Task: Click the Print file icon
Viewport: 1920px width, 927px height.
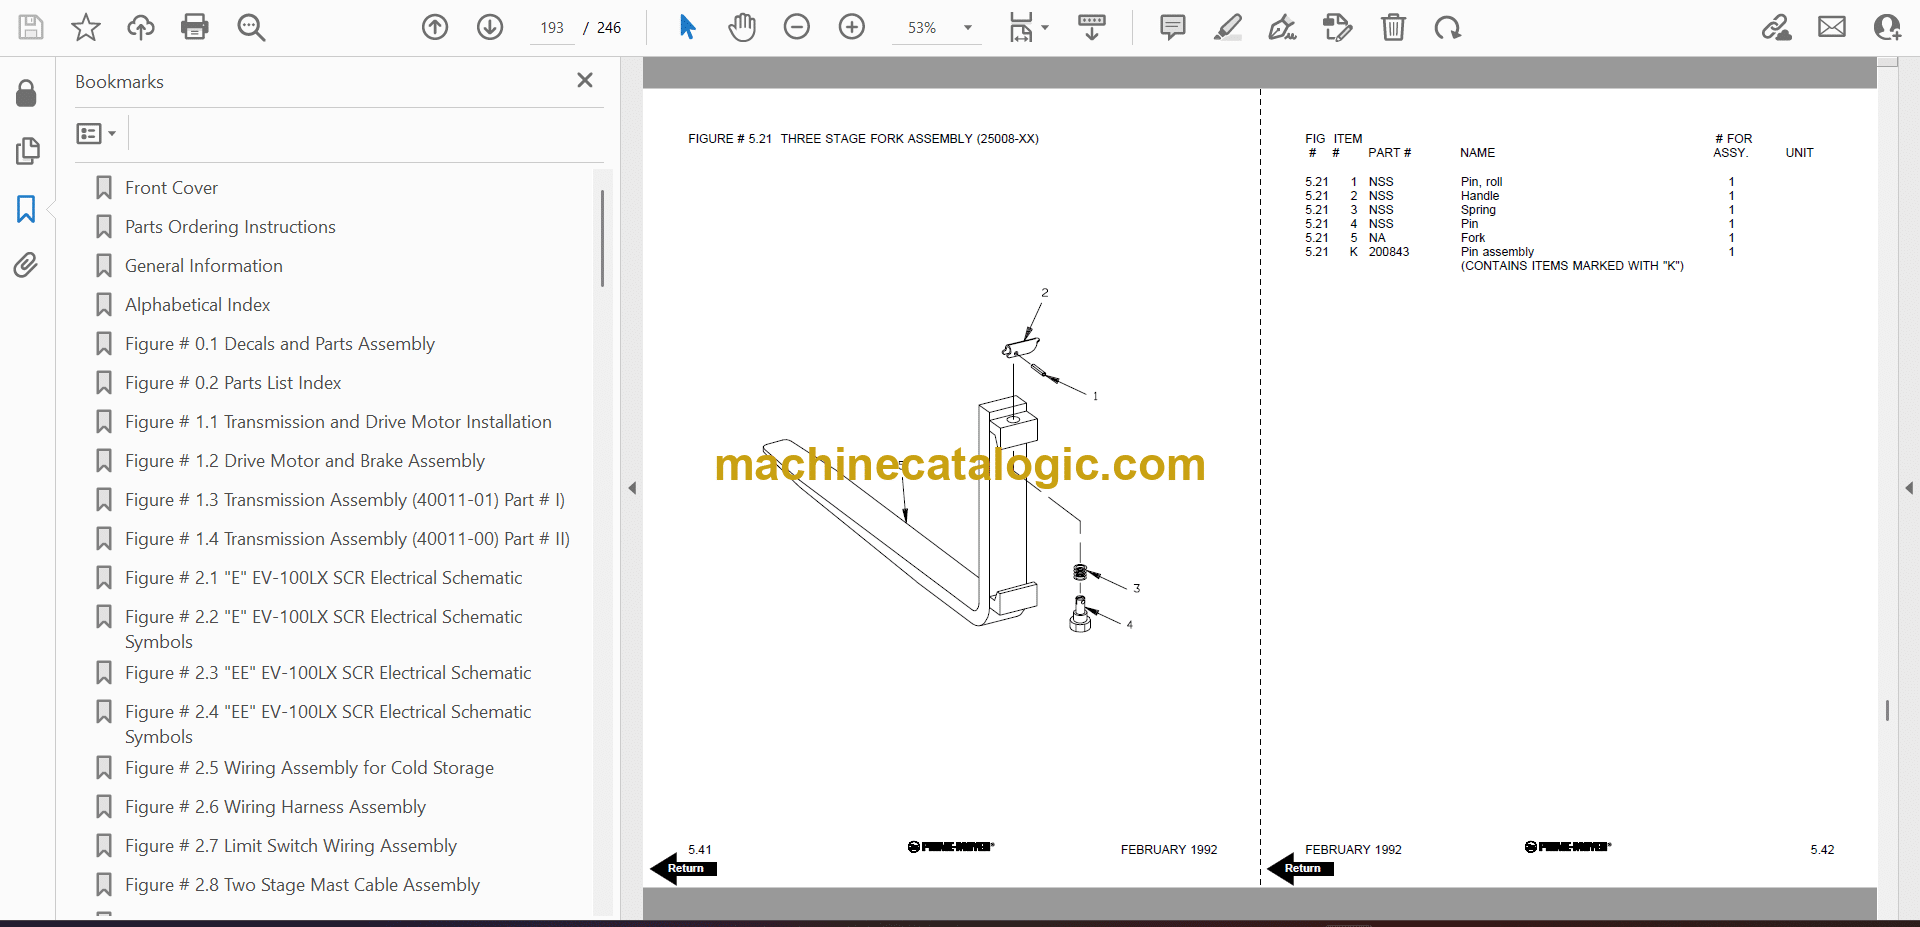Action: tap(195, 27)
